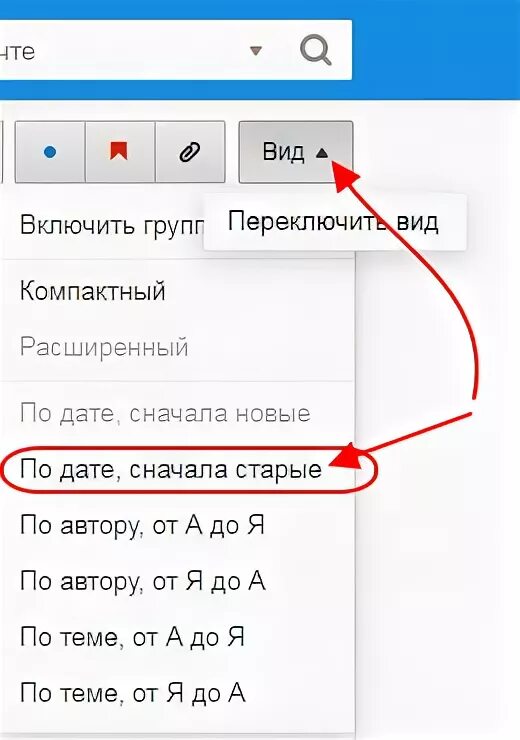The height and width of the screenshot is (740, 520).
Task: Open the search field dropdown arrow
Action: point(255,50)
